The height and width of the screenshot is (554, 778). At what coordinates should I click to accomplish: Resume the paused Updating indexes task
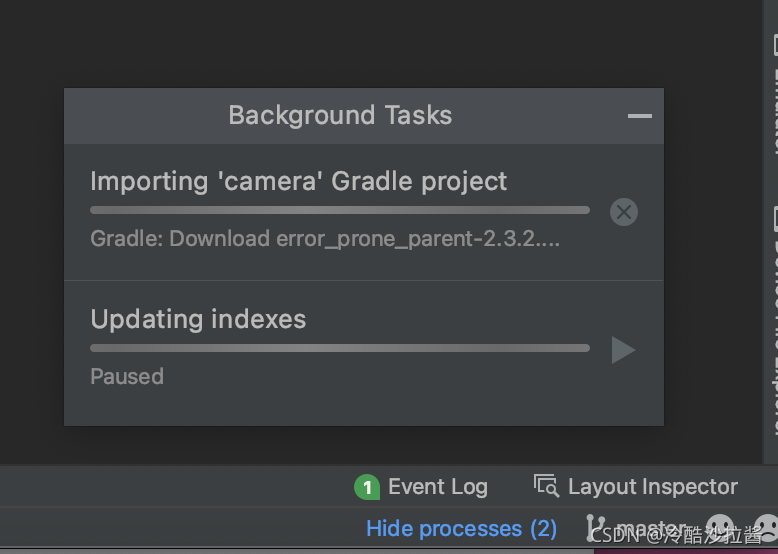click(623, 350)
